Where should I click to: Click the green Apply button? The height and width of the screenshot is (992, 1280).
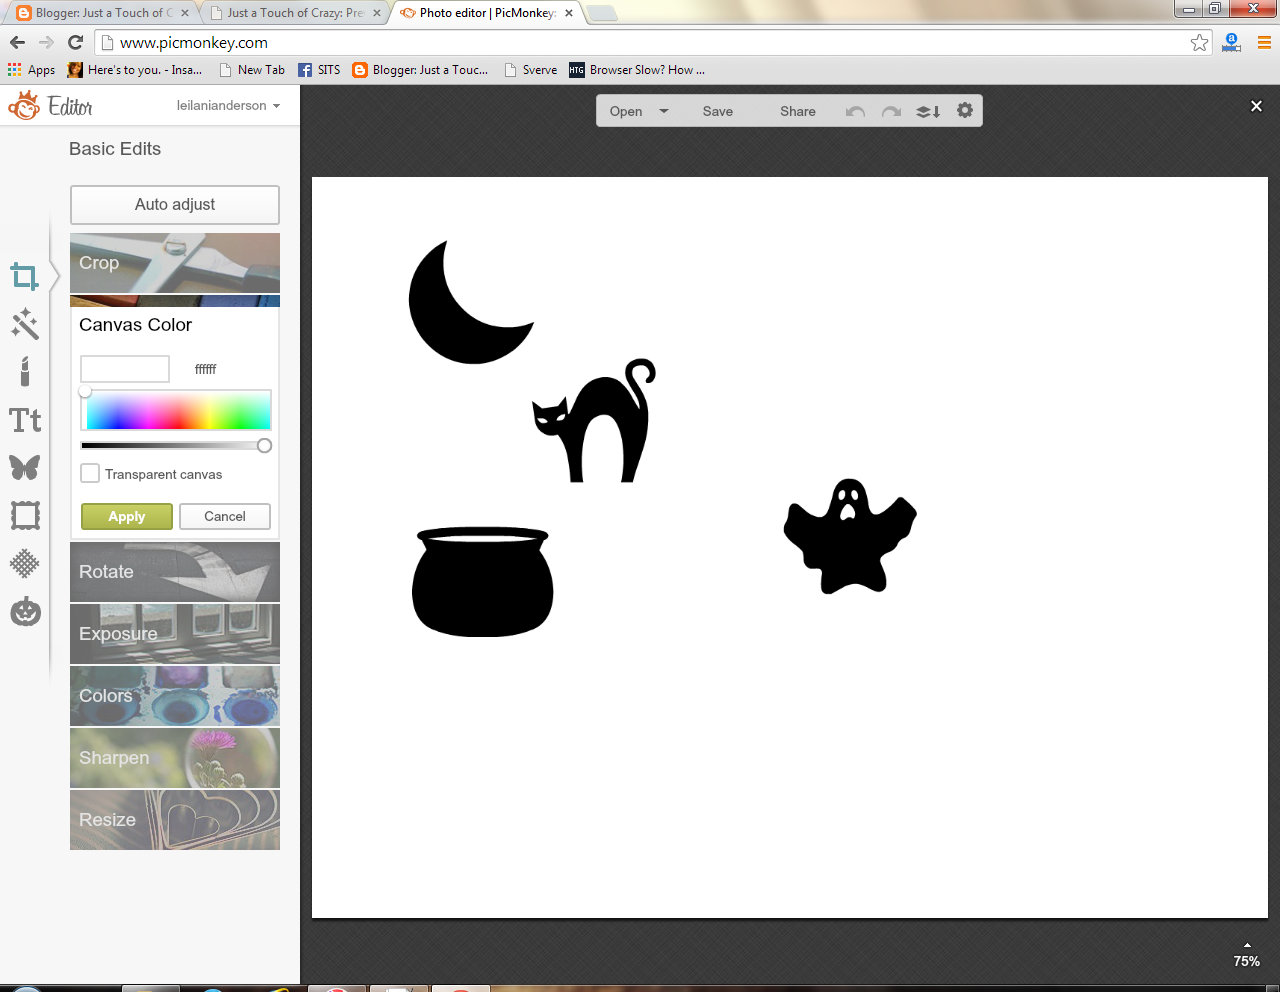coord(127,516)
